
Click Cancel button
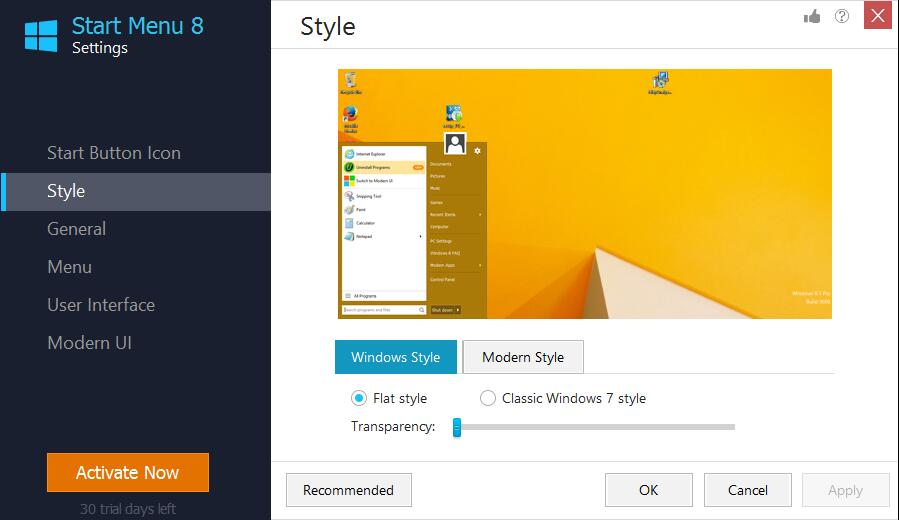tap(748, 490)
